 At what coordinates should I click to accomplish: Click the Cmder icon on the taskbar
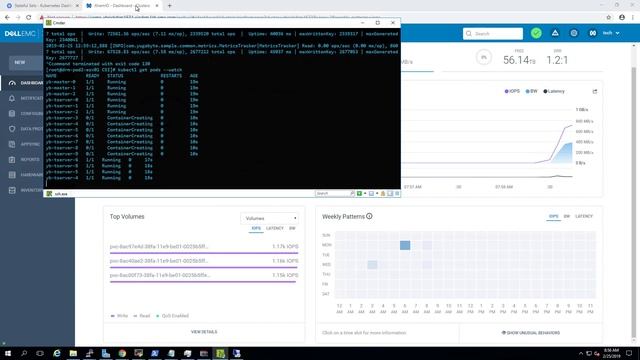(220, 353)
